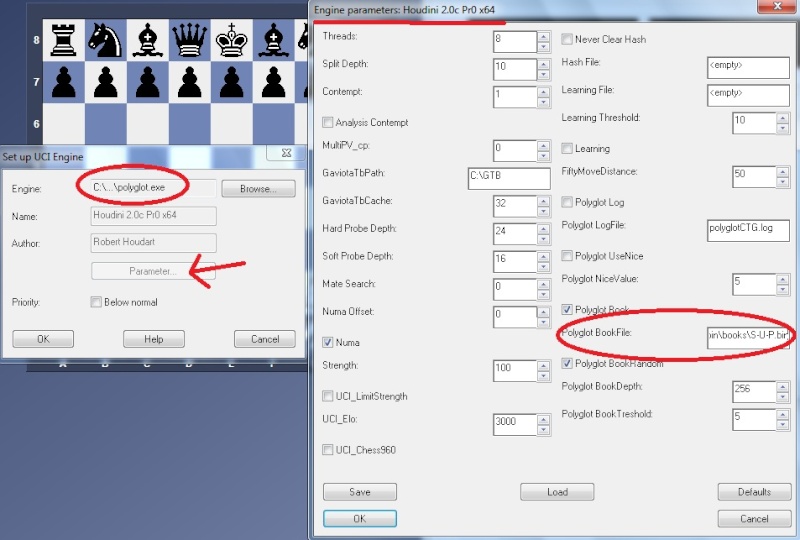Click the Browse button for engine path

click(258, 188)
